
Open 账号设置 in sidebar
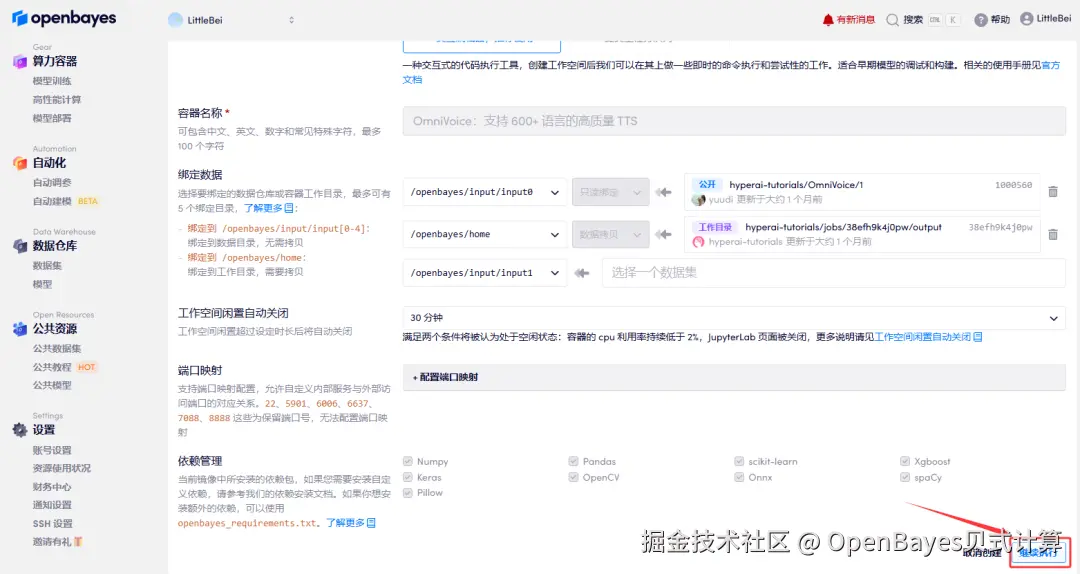[52, 450]
